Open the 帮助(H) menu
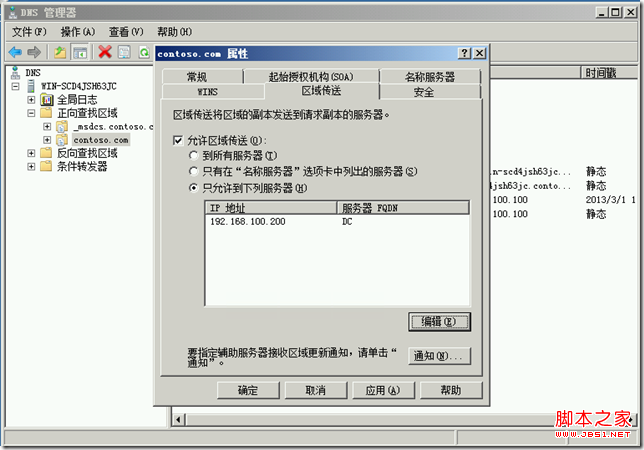644x450 pixels. [x=175, y=32]
